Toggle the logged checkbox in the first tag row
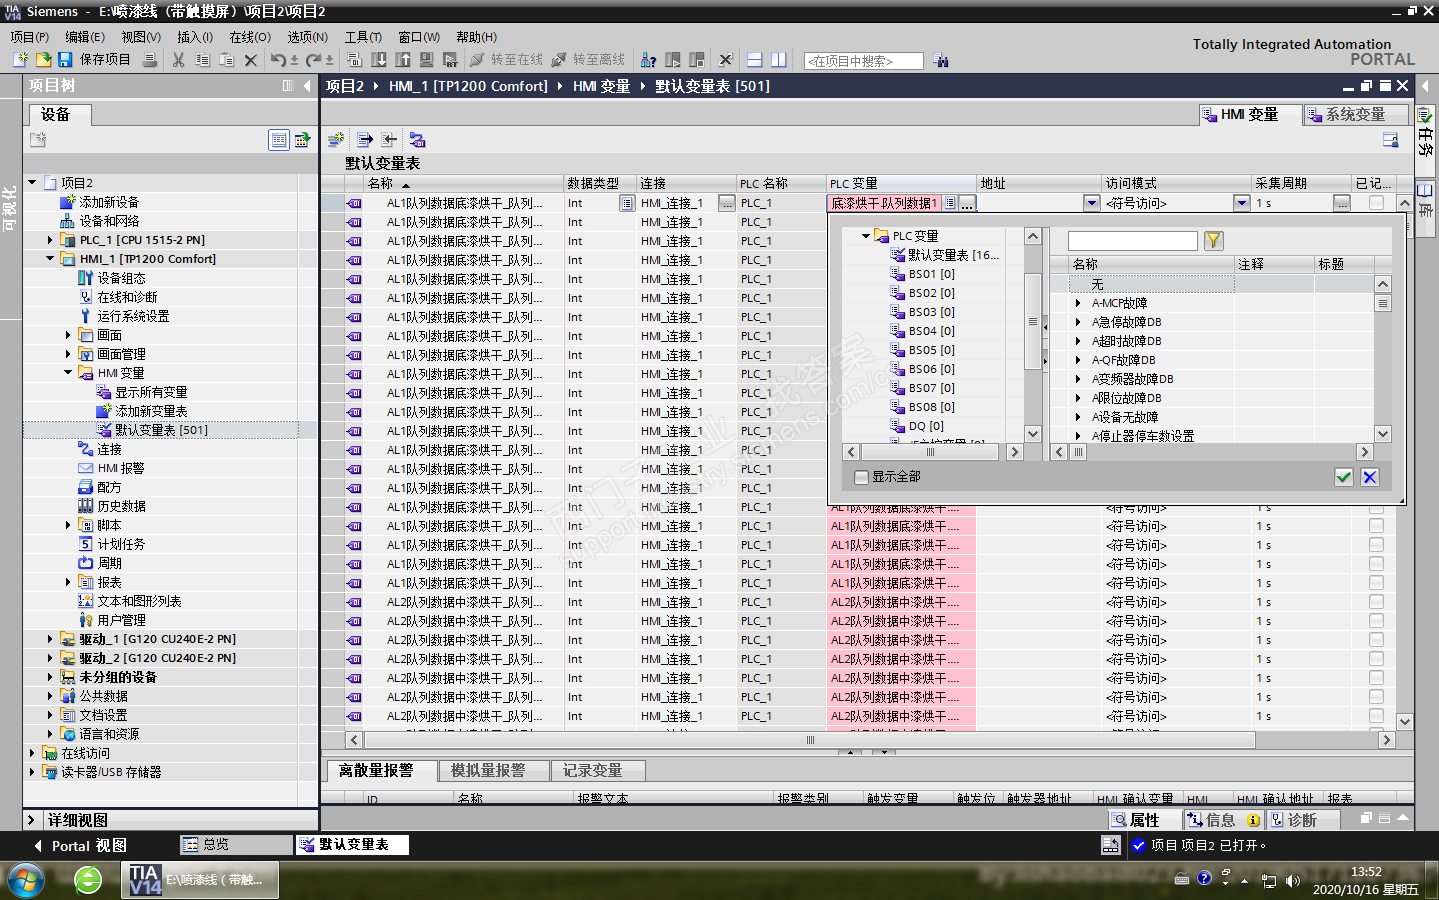The image size is (1439, 900). pyautogui.click(x=1377, y=203)
